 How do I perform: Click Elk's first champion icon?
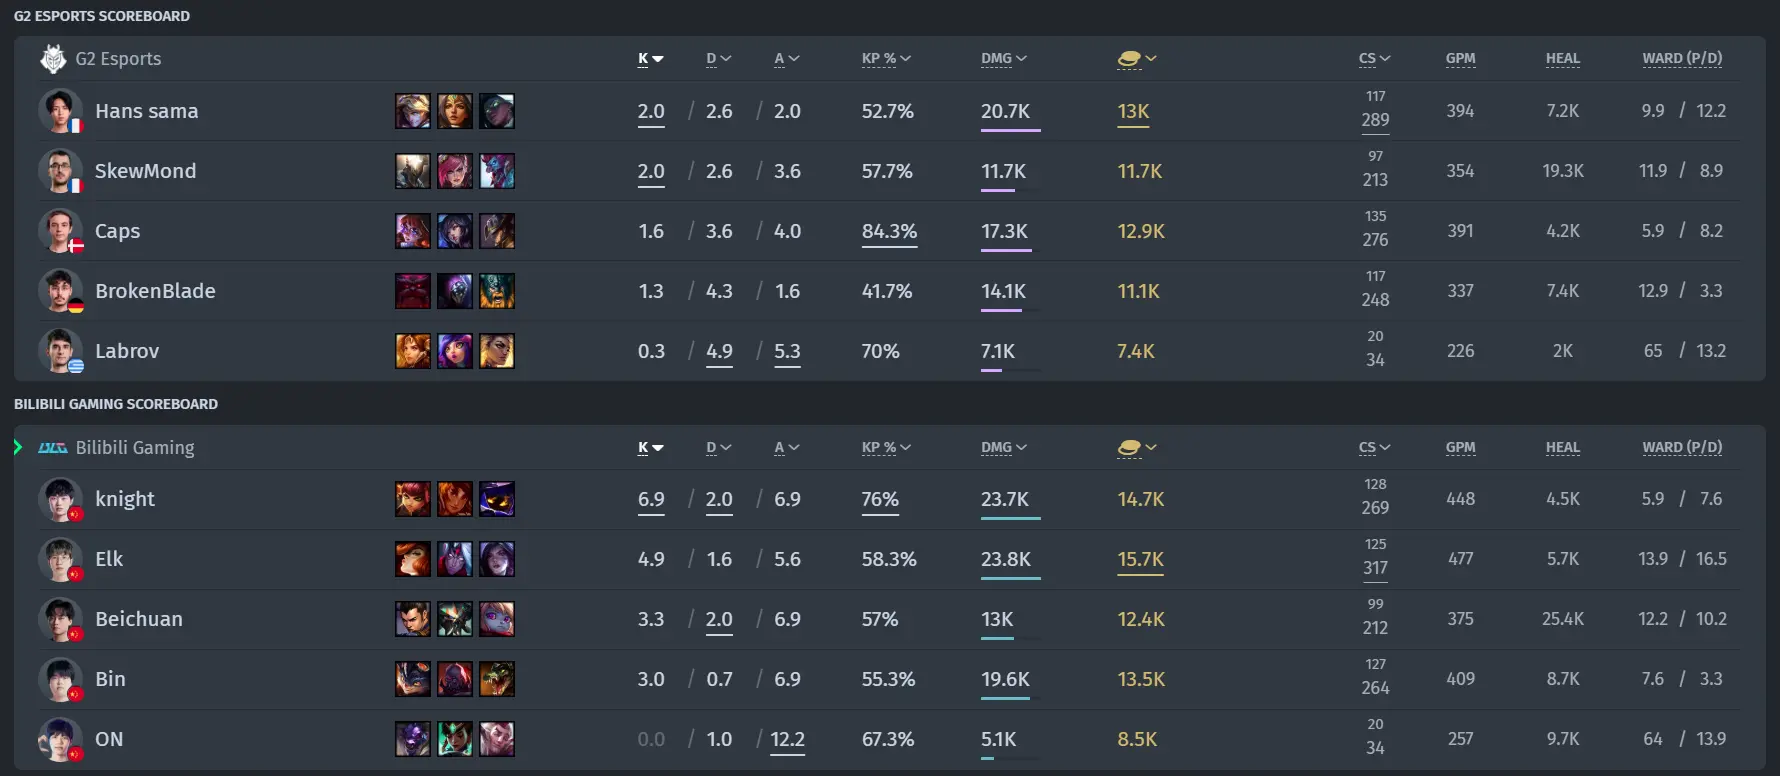click(x=413, y=559)
